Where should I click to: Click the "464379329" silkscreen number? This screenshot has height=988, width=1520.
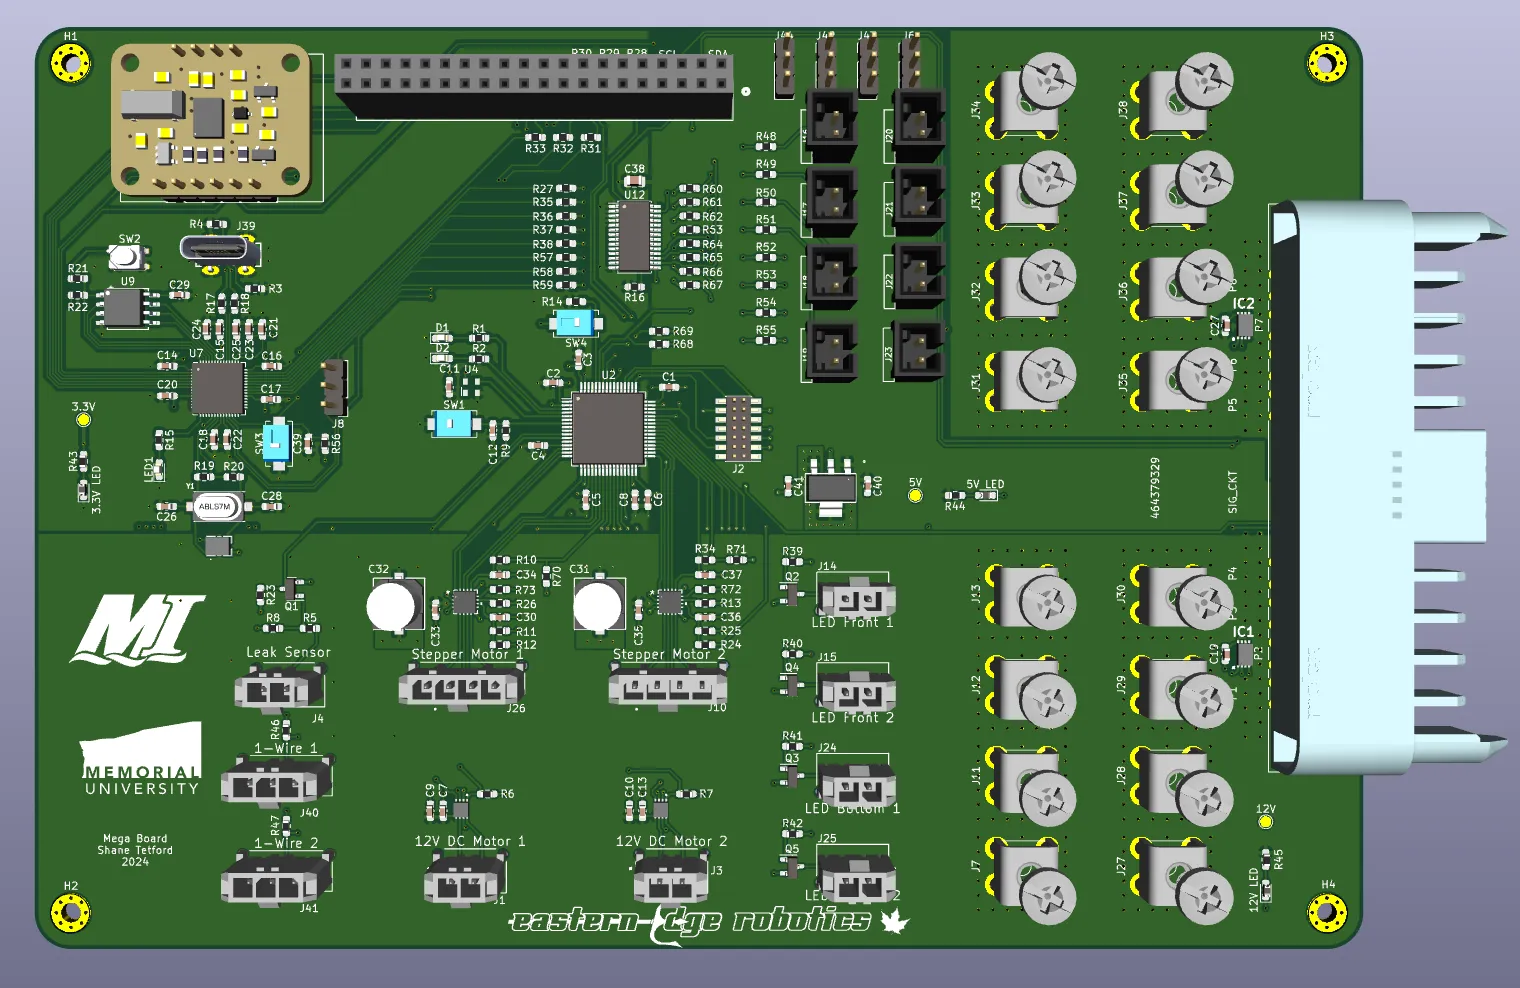tap(1155, 488)
